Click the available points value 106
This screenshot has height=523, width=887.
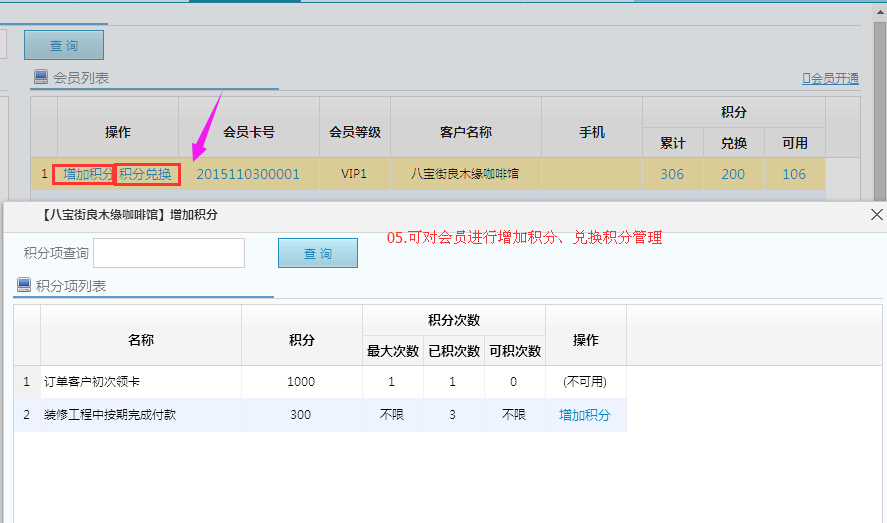[x=794, y=174]
